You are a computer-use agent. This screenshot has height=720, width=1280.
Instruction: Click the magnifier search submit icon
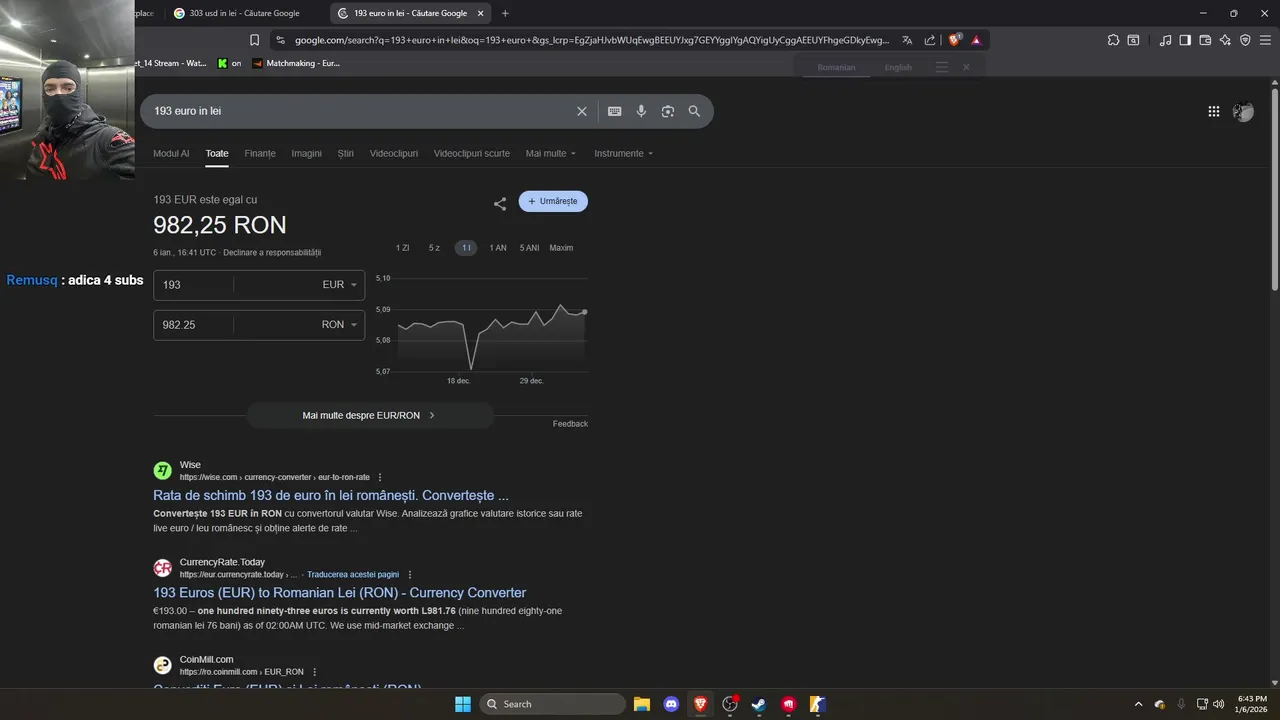tap(694, 111)
